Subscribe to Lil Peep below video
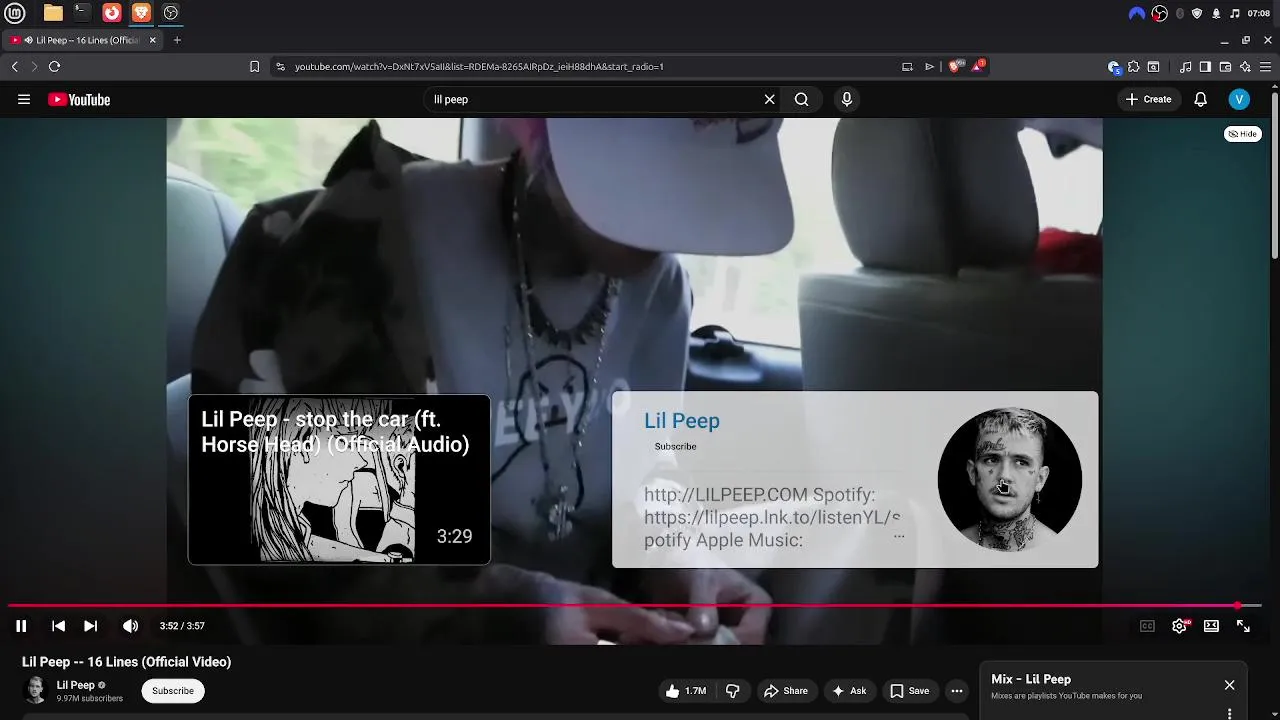1280x720 pixels. 173,691
